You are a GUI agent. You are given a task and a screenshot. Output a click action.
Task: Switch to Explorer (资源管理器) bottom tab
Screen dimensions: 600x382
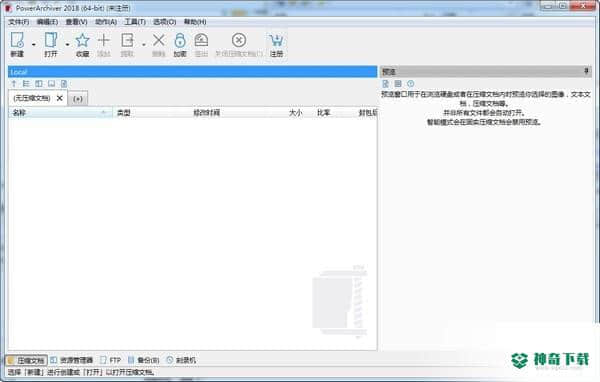(72, 360)
